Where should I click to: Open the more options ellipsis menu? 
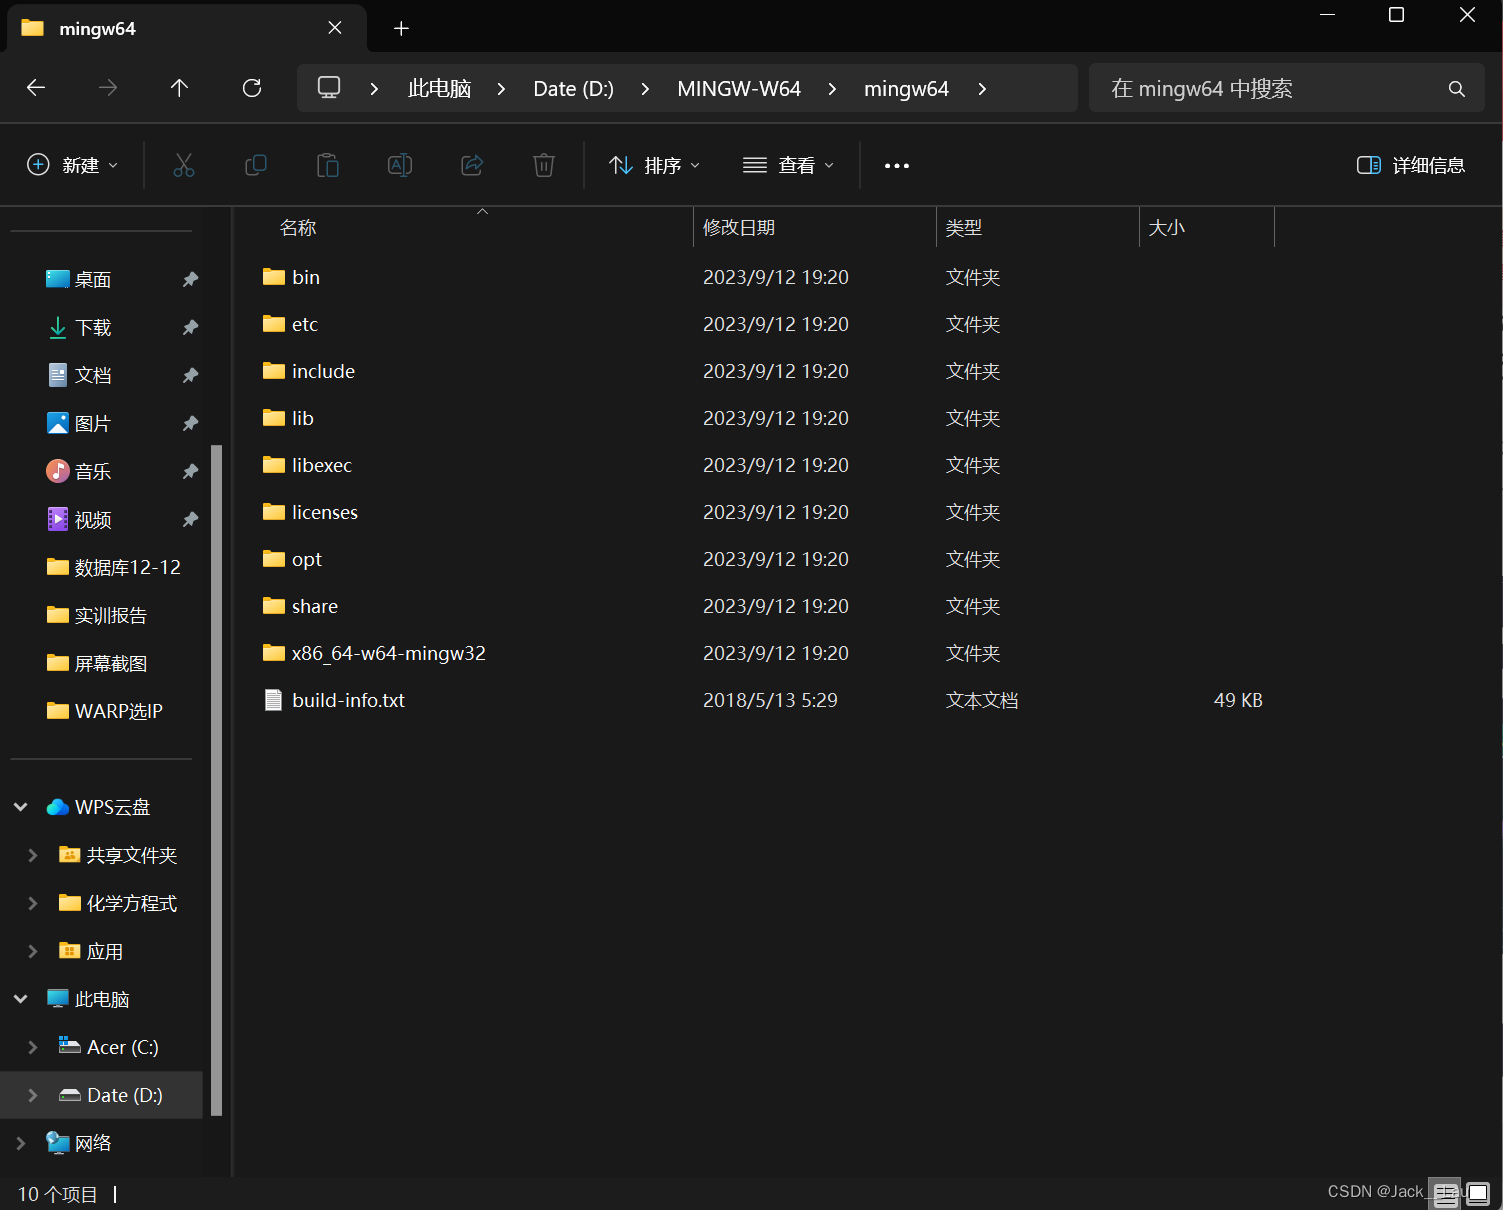pyautogui.click(x=897, y=165)
